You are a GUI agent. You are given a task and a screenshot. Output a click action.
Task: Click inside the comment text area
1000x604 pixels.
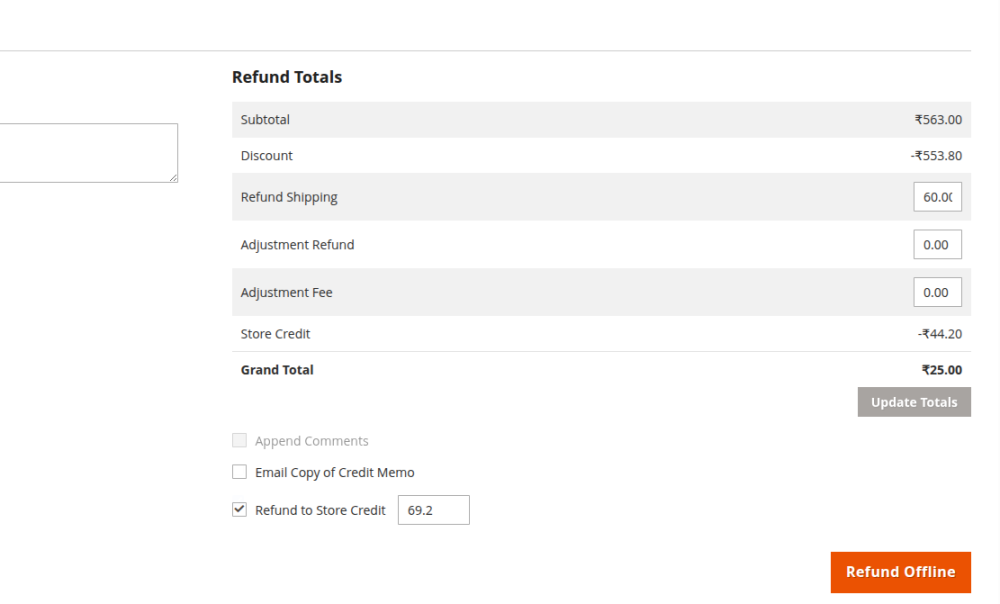(85, 152)
